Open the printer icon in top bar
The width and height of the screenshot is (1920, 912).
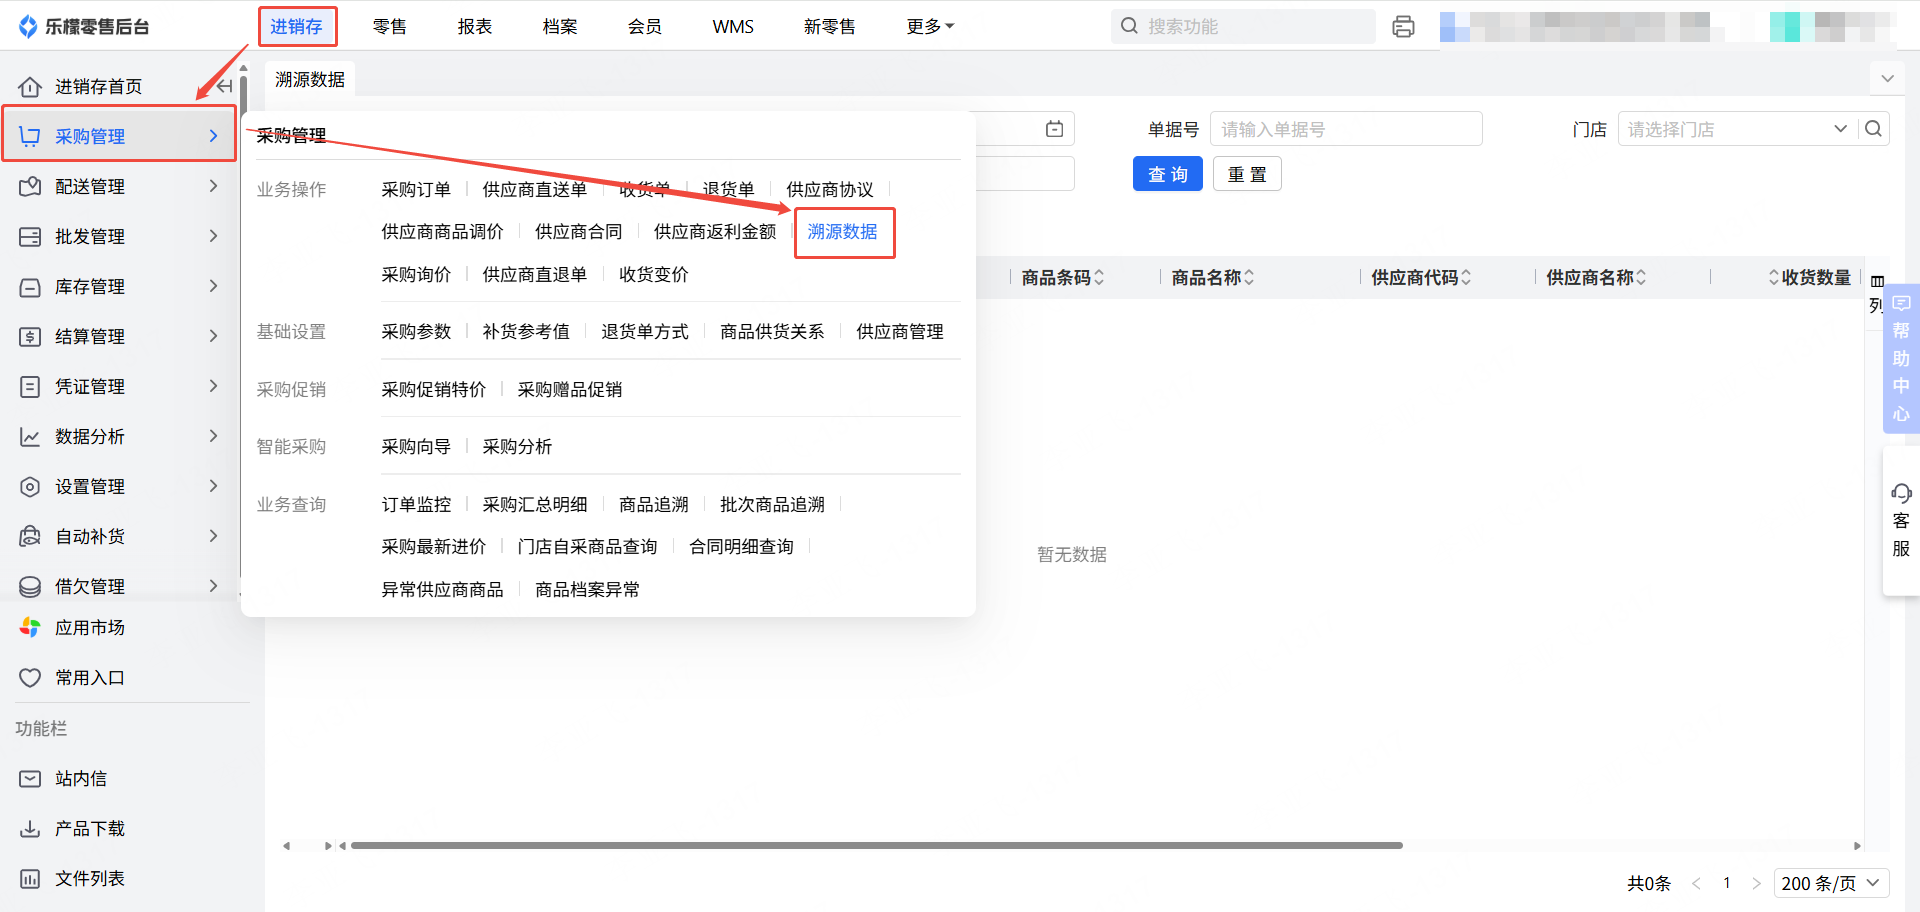1403,27
